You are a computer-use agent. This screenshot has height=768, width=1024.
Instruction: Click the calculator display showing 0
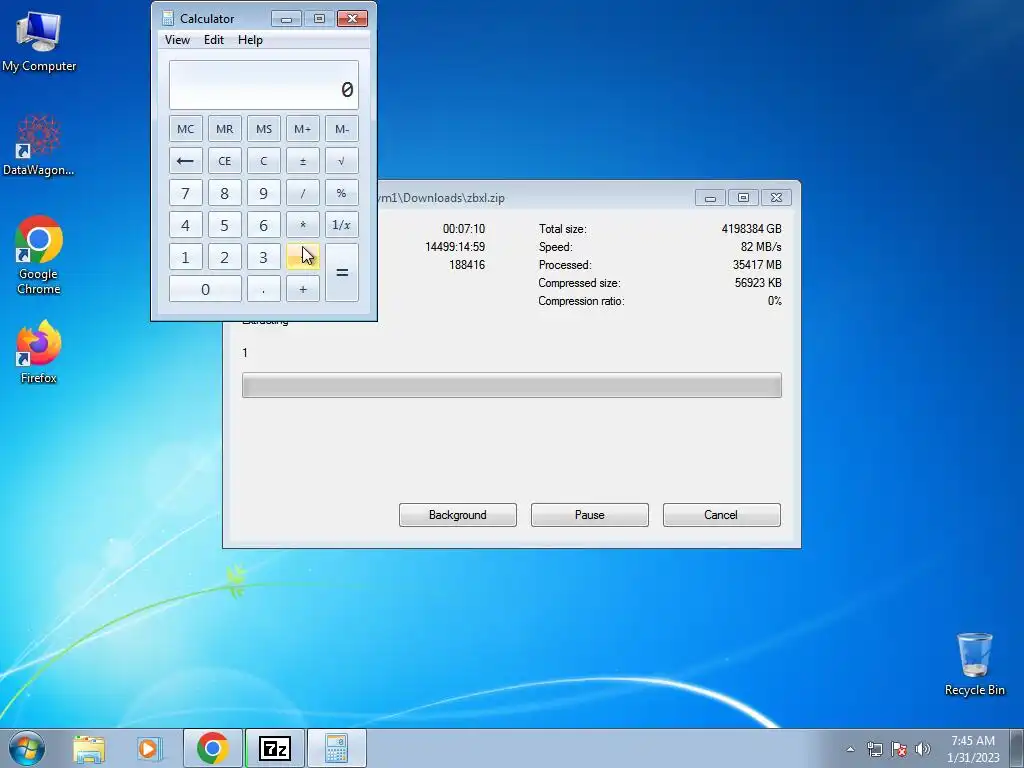pyautogui.click(x=264, y=85)
